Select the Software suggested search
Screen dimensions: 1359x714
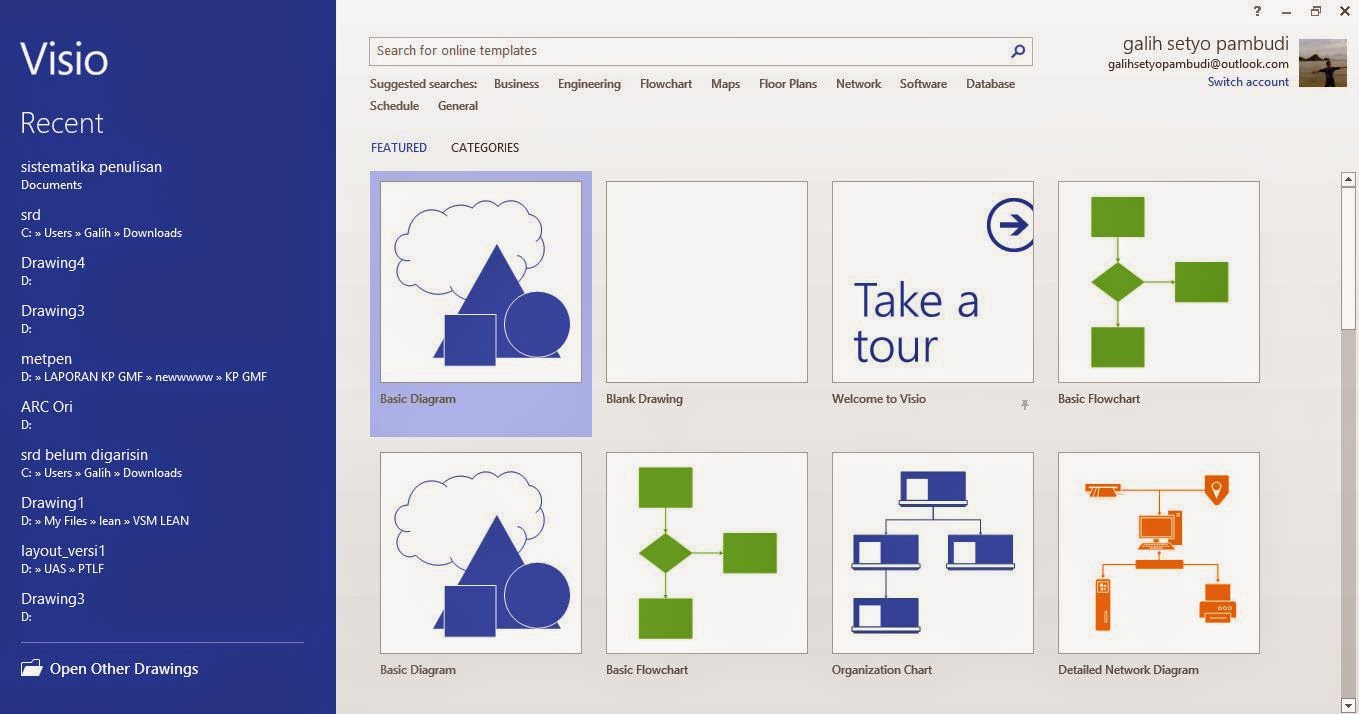(x=923, y=84)
